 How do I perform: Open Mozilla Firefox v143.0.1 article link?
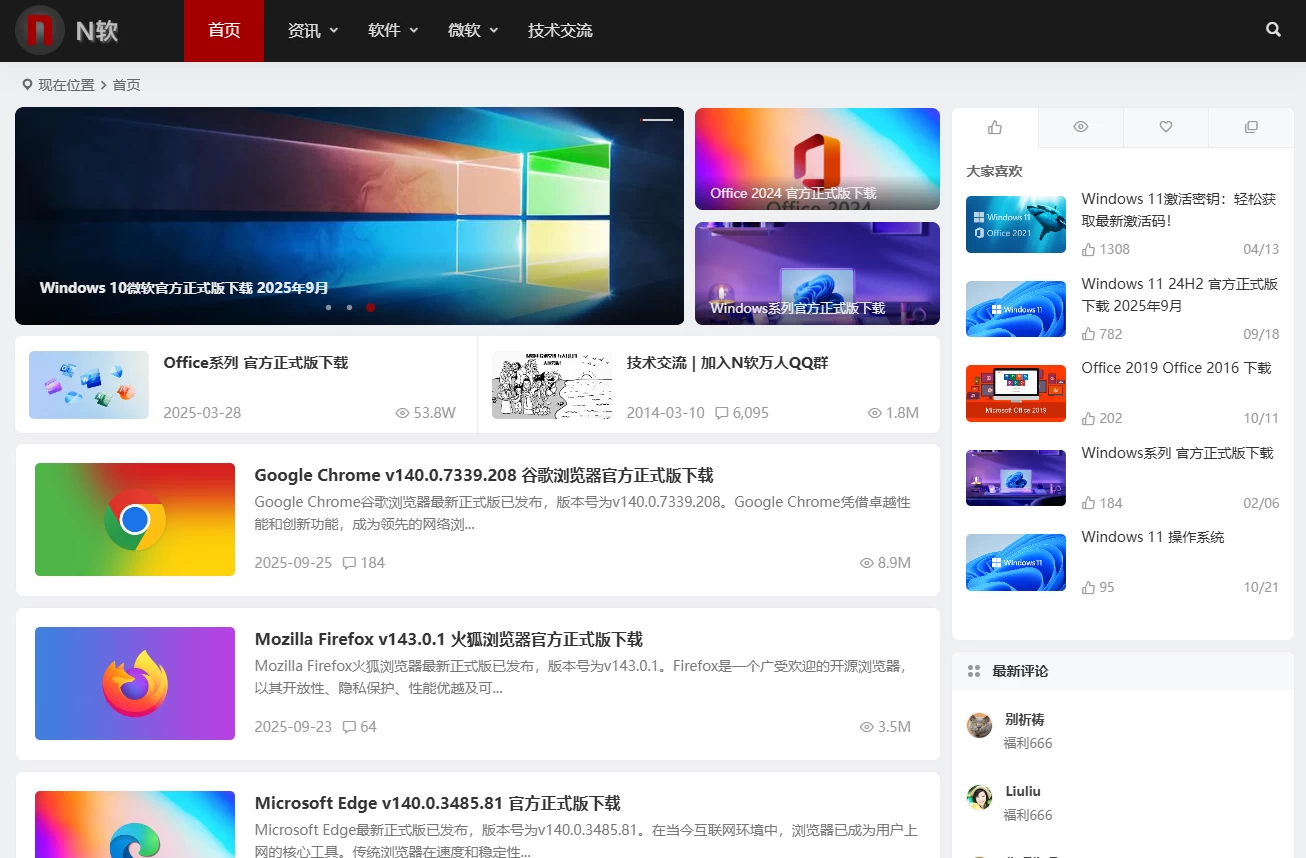448,639
